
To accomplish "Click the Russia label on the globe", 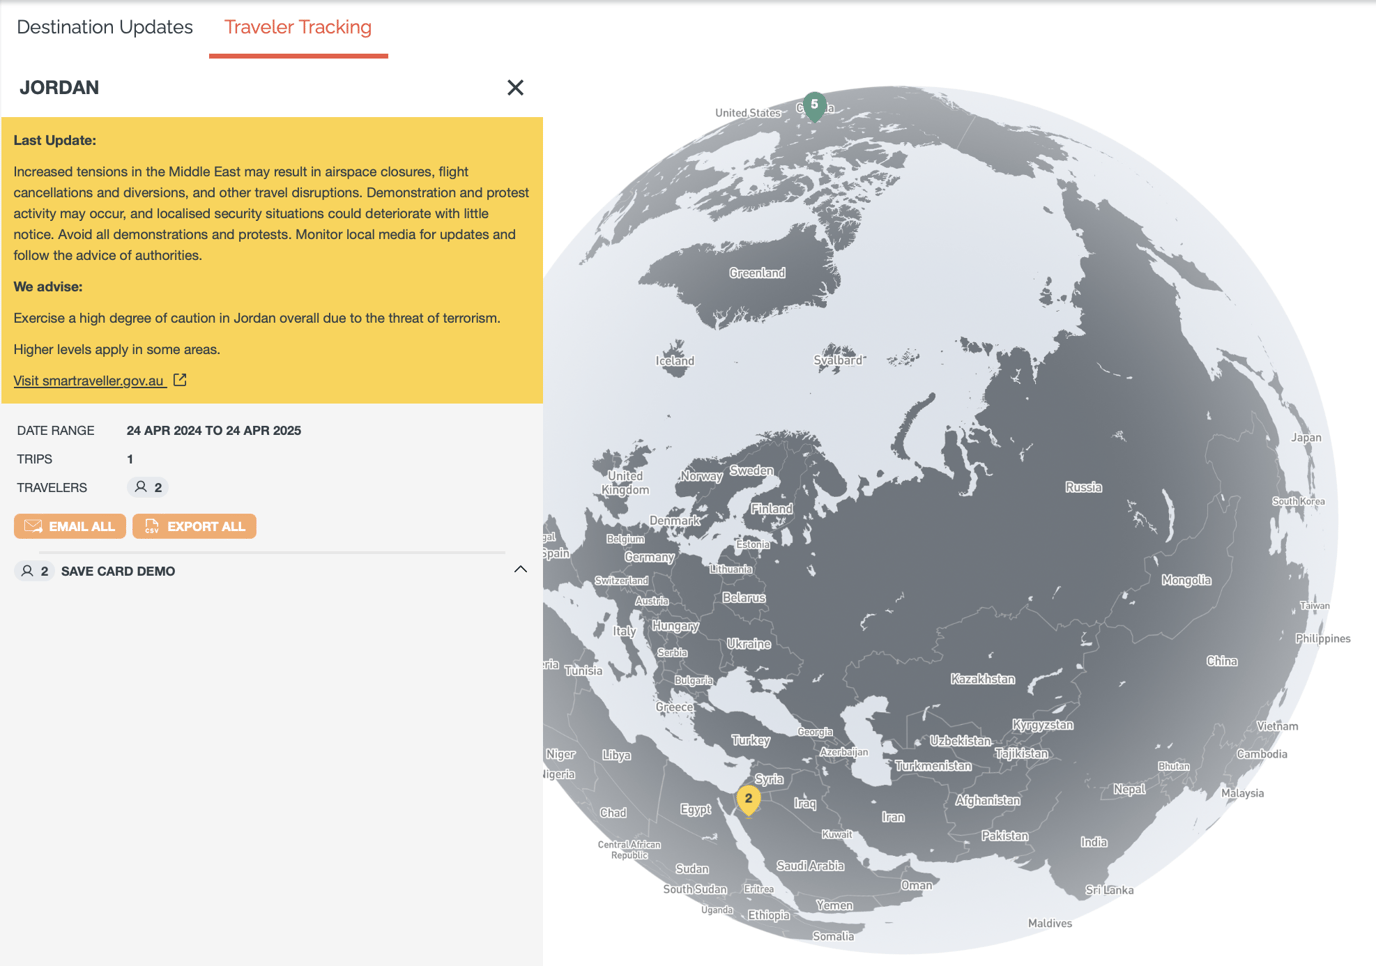I will click(1083, 487).
